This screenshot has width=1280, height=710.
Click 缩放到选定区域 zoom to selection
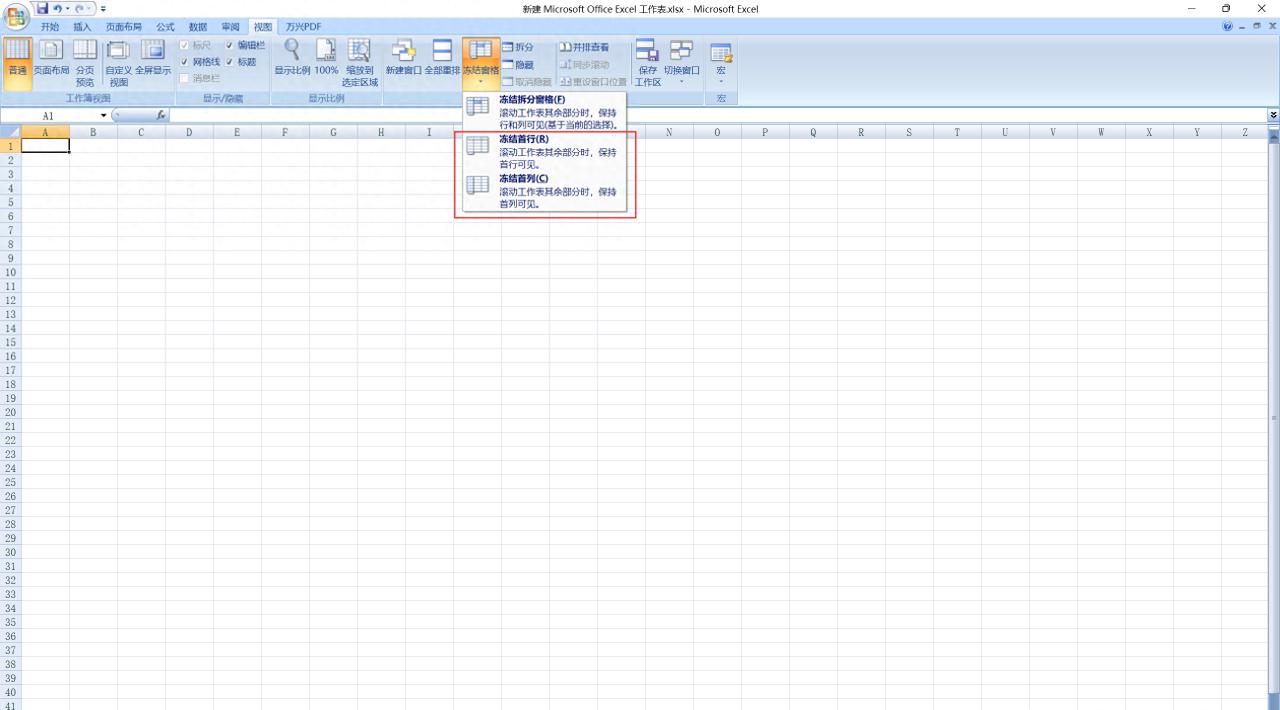pos(360,64)
